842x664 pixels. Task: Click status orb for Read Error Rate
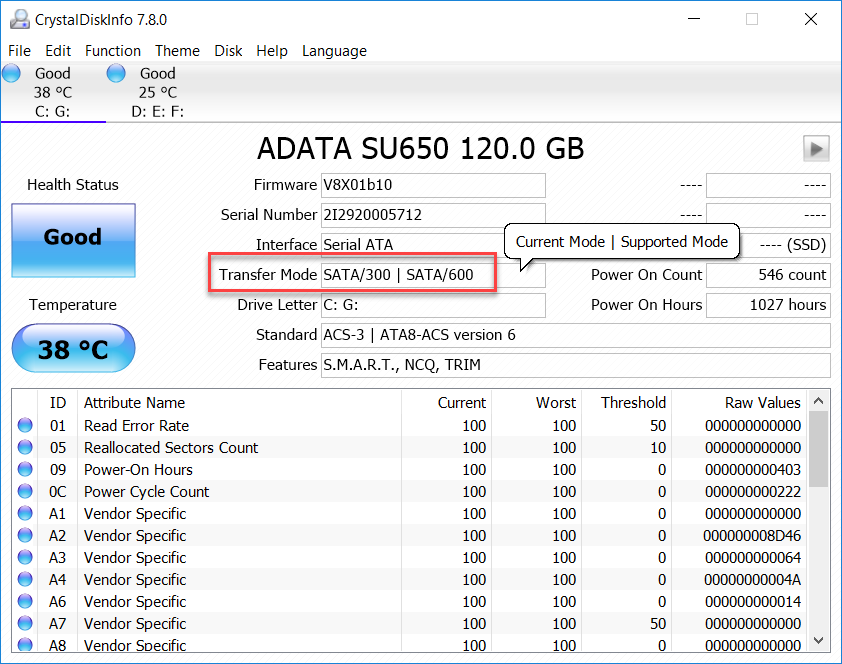(x=25, y=426)
